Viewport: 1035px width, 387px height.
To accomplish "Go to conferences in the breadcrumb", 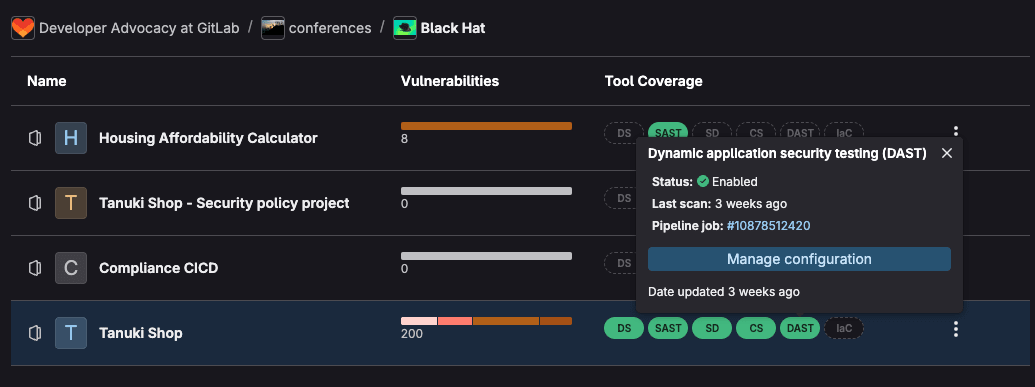I will (330, 28).
